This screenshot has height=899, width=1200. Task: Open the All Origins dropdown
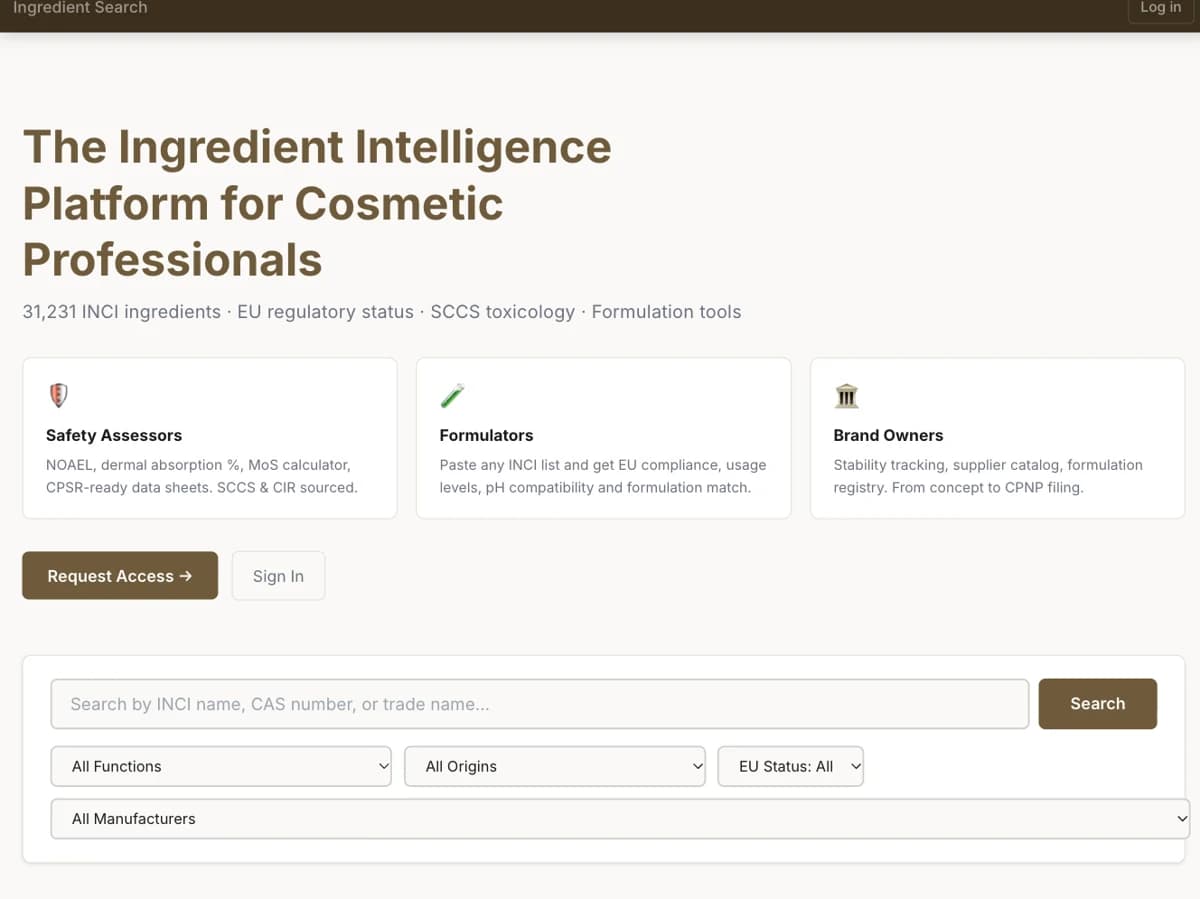tap(555, 766)
